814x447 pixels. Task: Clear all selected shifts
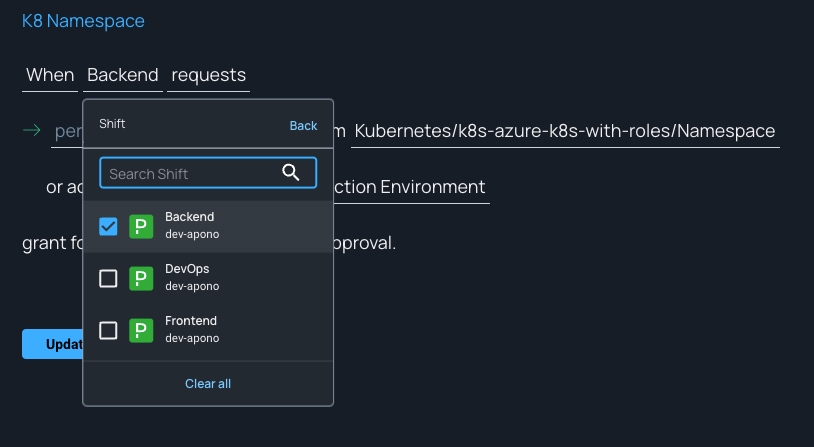208,383
